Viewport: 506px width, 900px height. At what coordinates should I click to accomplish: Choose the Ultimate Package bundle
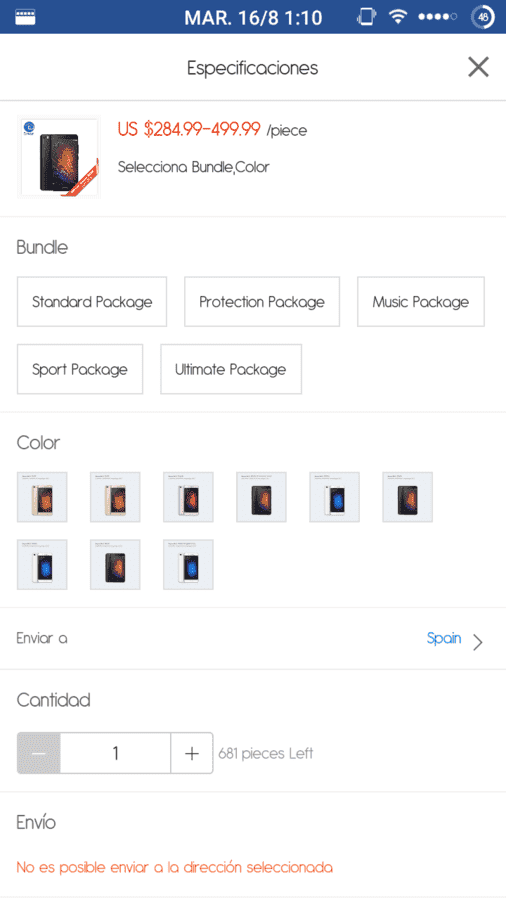(x=231, y=369)
